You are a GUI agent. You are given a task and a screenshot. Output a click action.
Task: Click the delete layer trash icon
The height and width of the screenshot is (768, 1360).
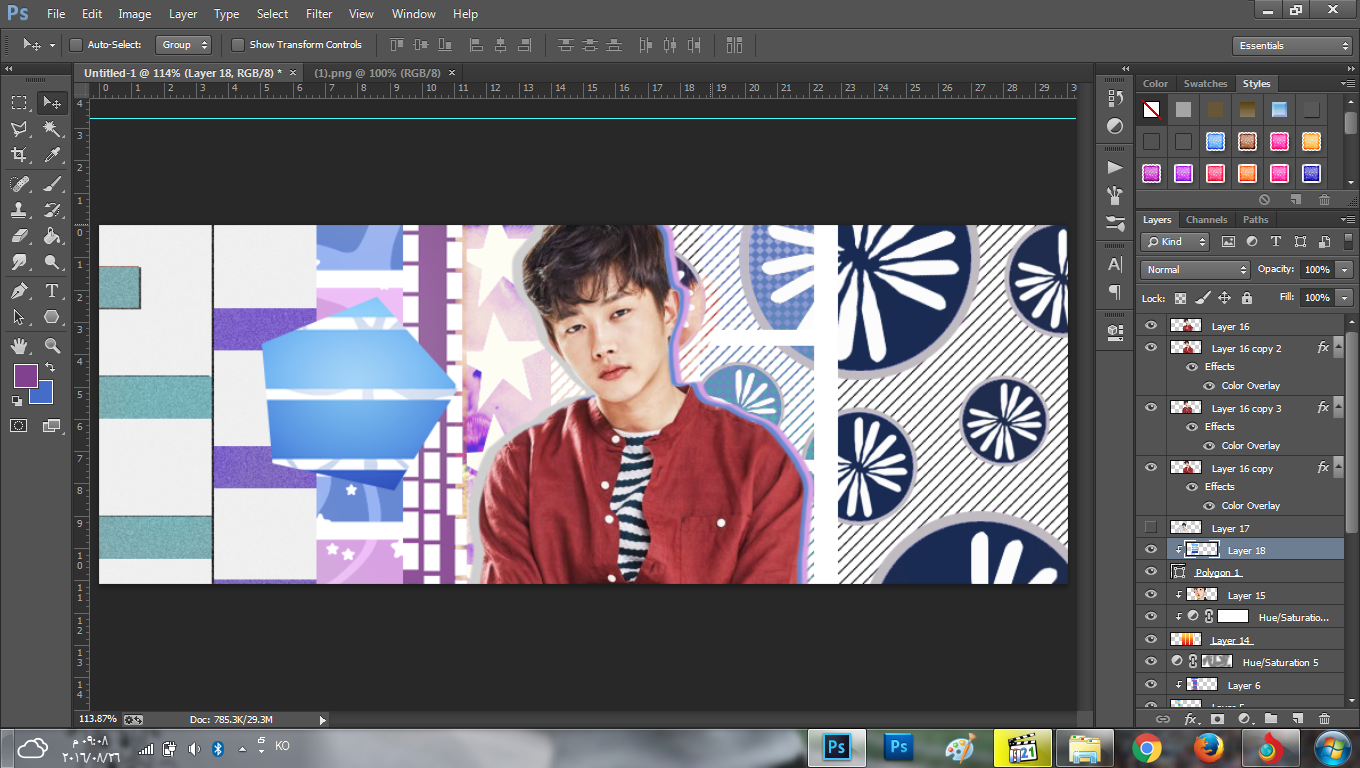[1324, 719]
